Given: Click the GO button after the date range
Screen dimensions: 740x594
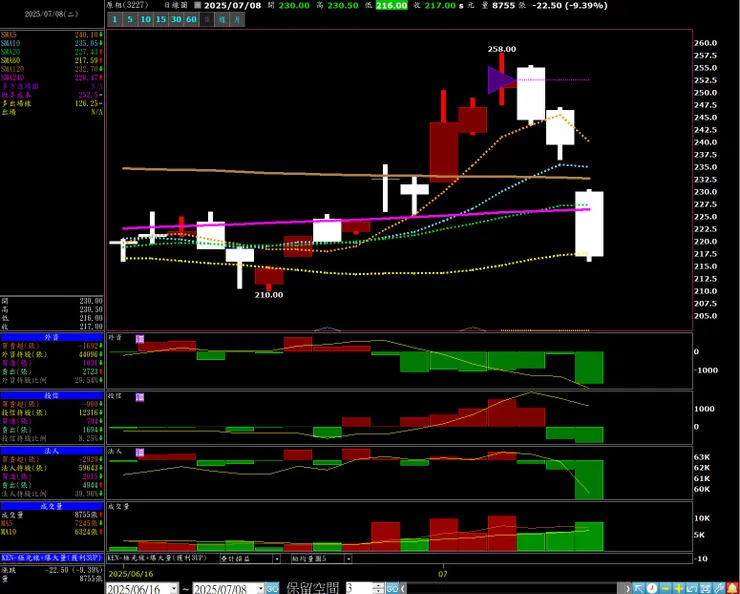Looking at the screenshot, I should point(272,588).
